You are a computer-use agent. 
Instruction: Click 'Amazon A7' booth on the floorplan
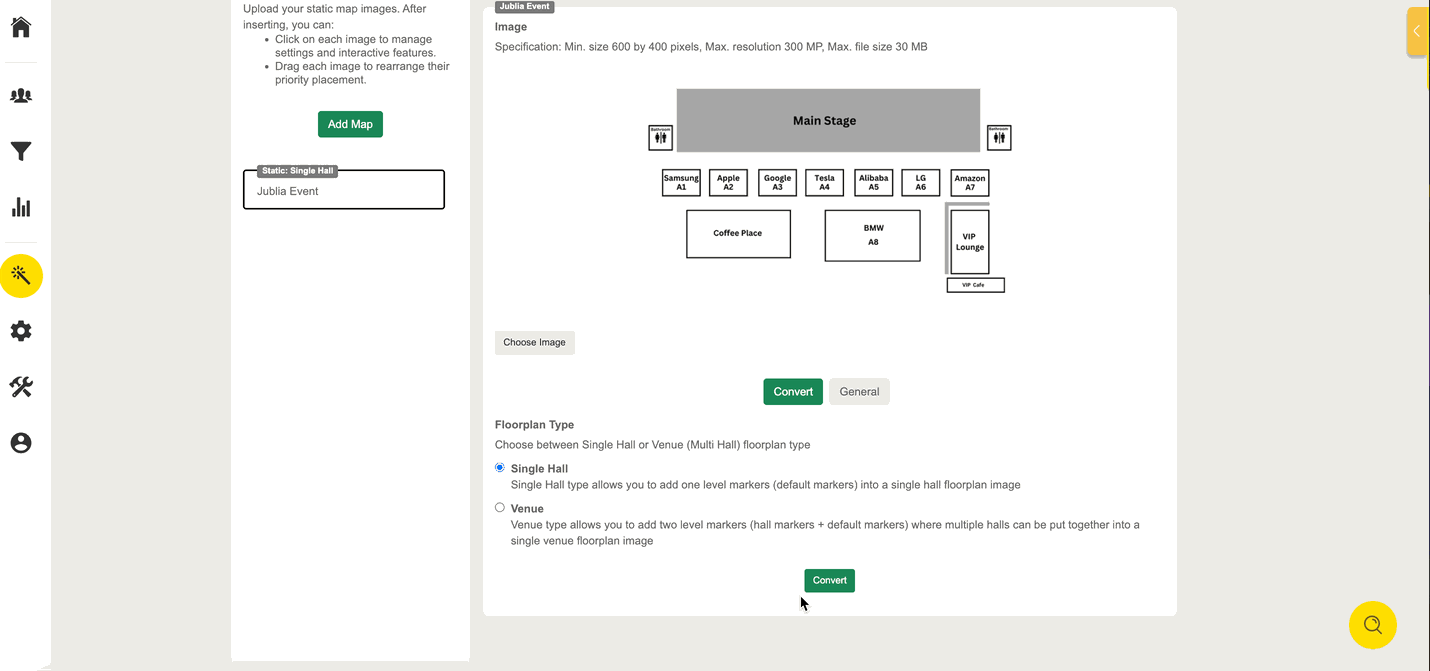pyautogui.click(x=970, y=183)
